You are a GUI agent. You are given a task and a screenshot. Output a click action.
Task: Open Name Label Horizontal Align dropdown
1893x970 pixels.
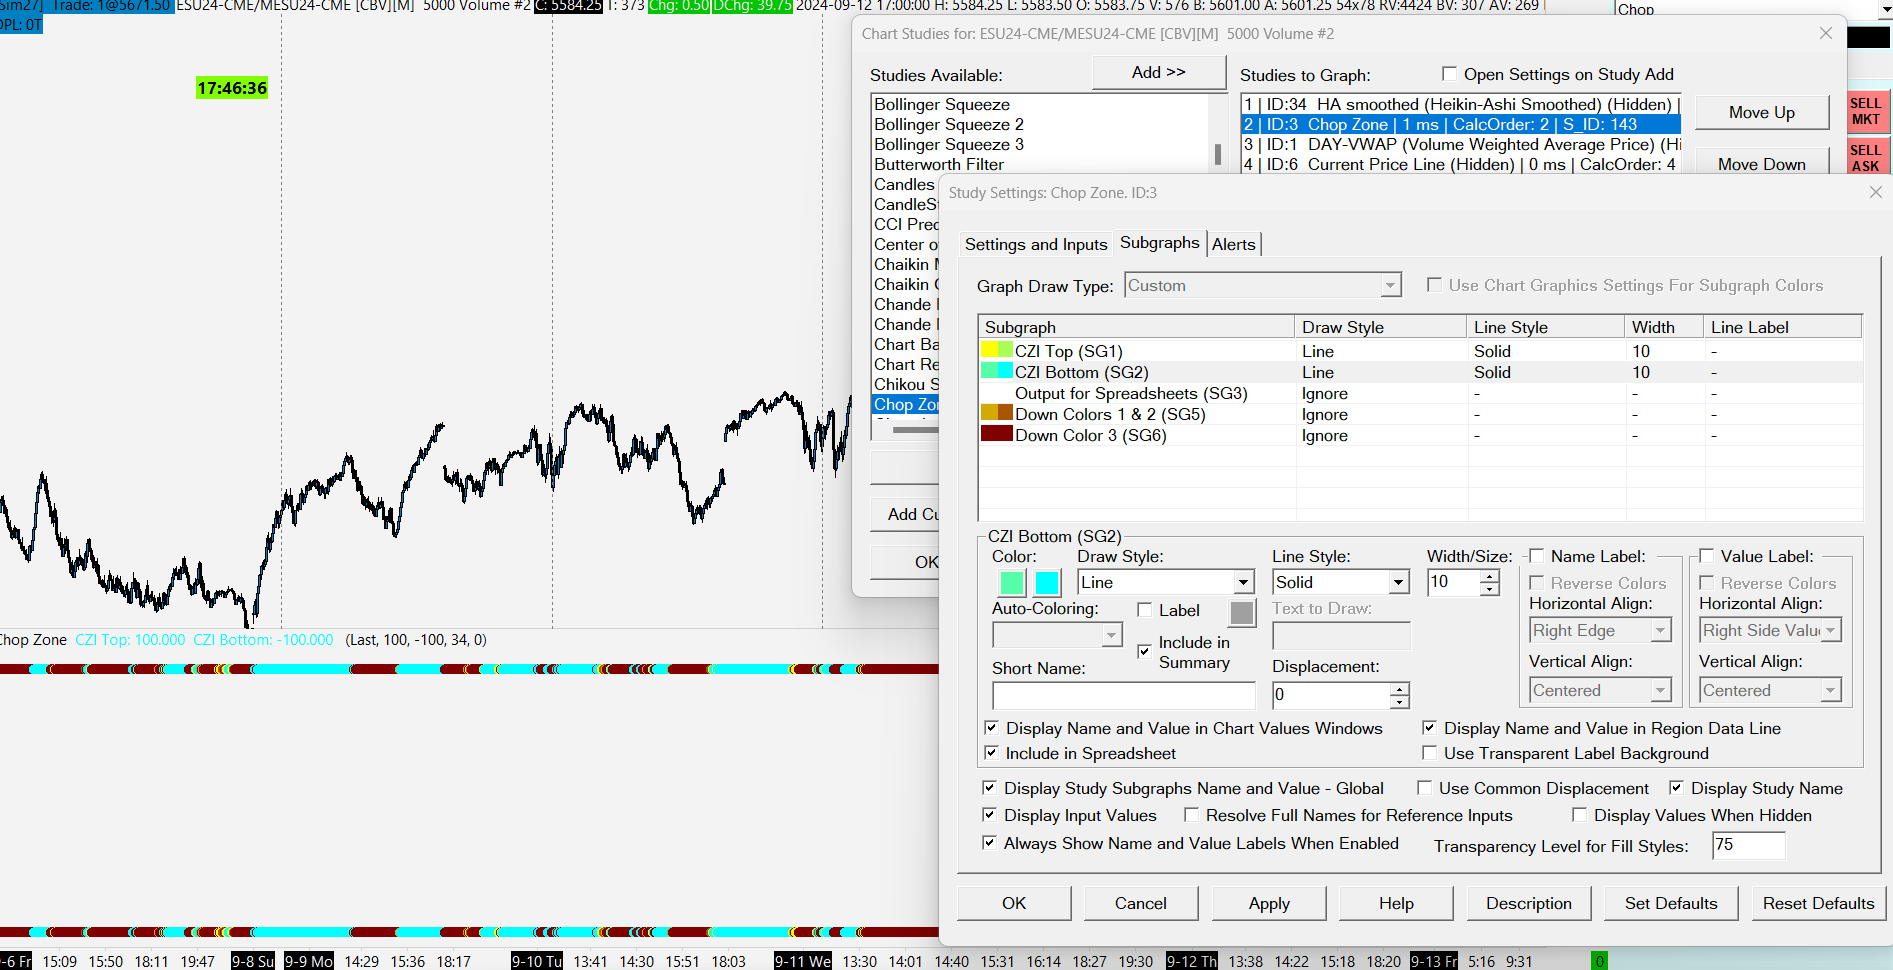coord(1660,630)
